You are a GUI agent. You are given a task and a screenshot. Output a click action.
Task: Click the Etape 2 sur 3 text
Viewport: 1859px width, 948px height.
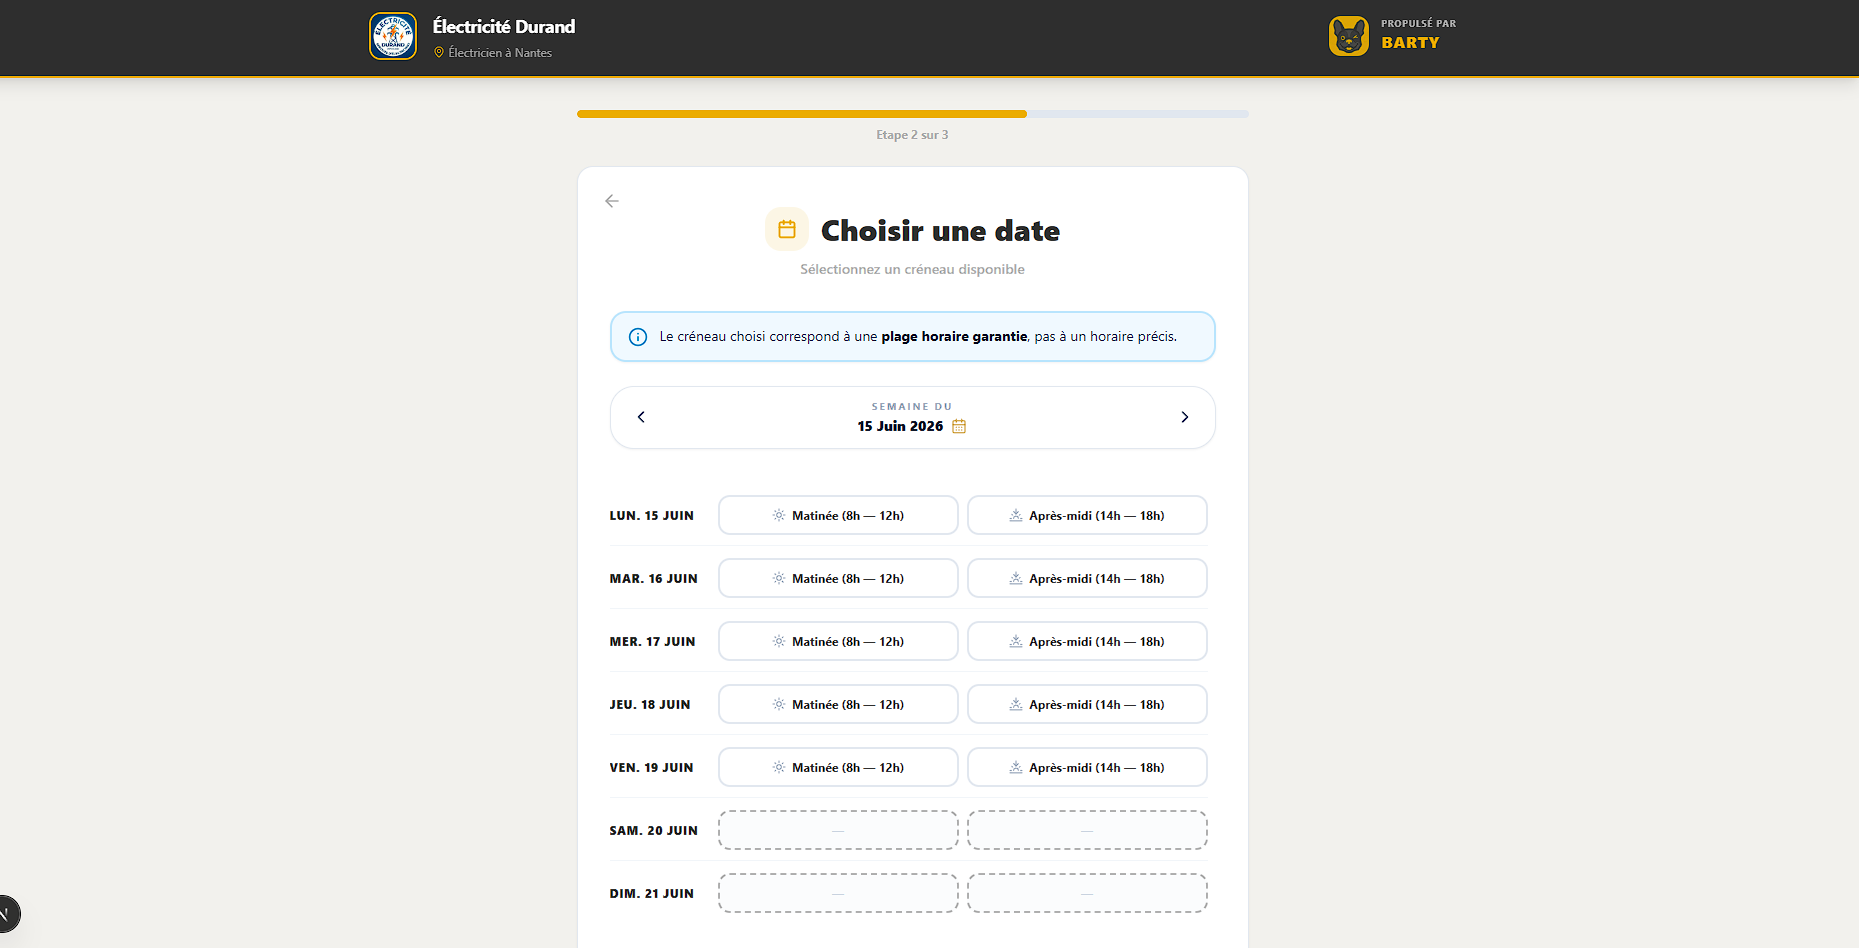point(912,135)
